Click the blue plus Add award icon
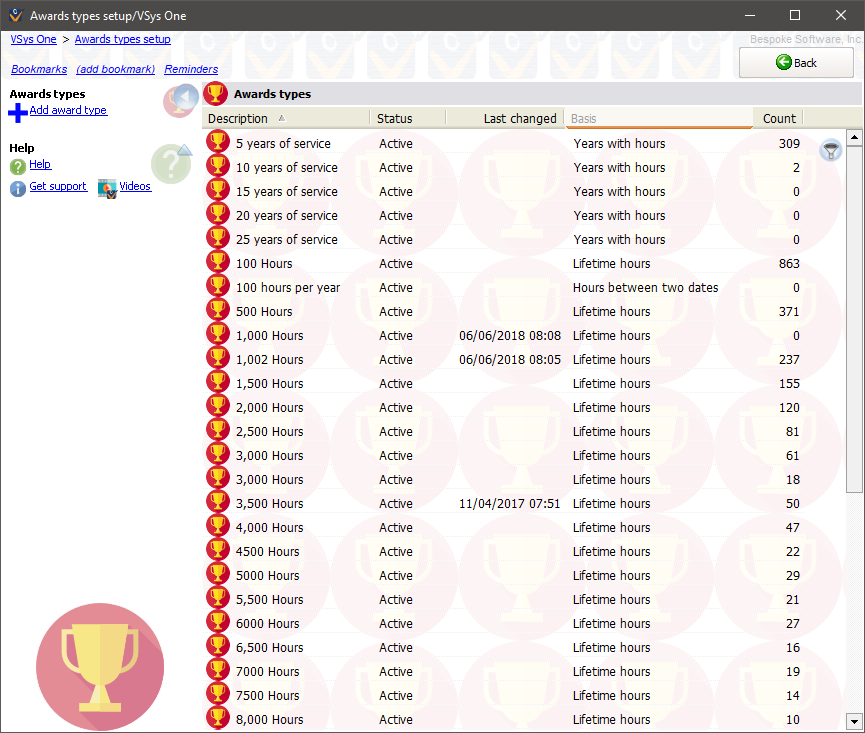Screen dimensions: 865x733 tap(18, 112)
